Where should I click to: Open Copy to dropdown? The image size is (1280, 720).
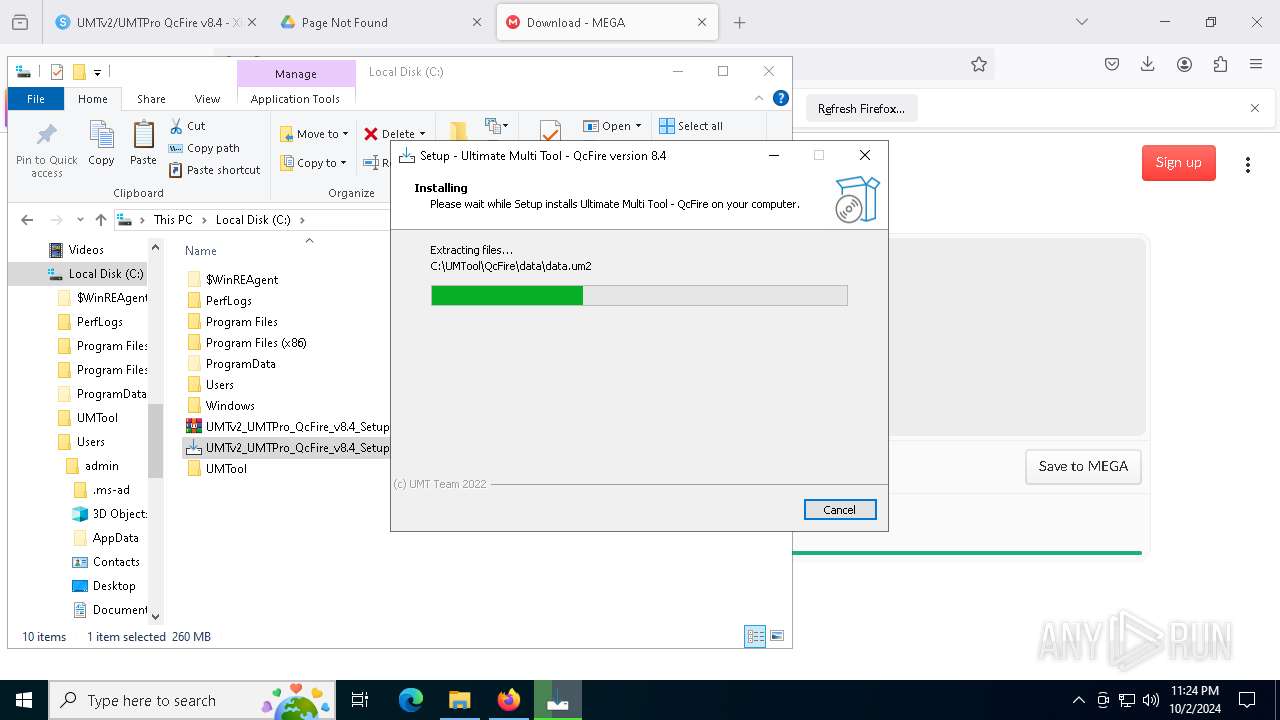pyautogui.click(x=313, y=163)
